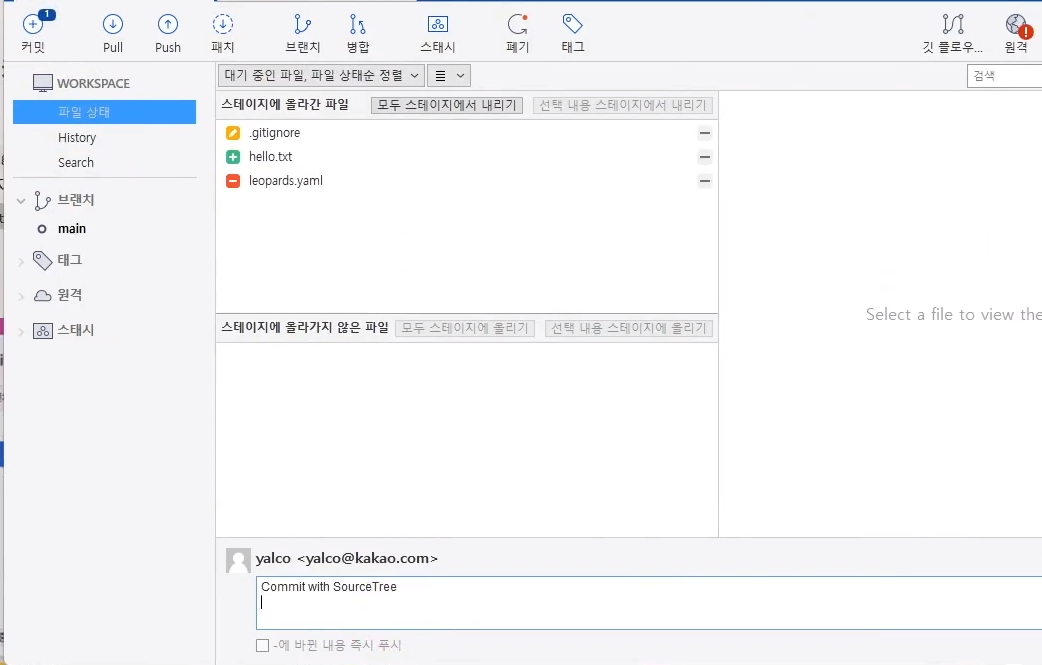Click the 태그 tag icon in sidebar

(43, 260)
